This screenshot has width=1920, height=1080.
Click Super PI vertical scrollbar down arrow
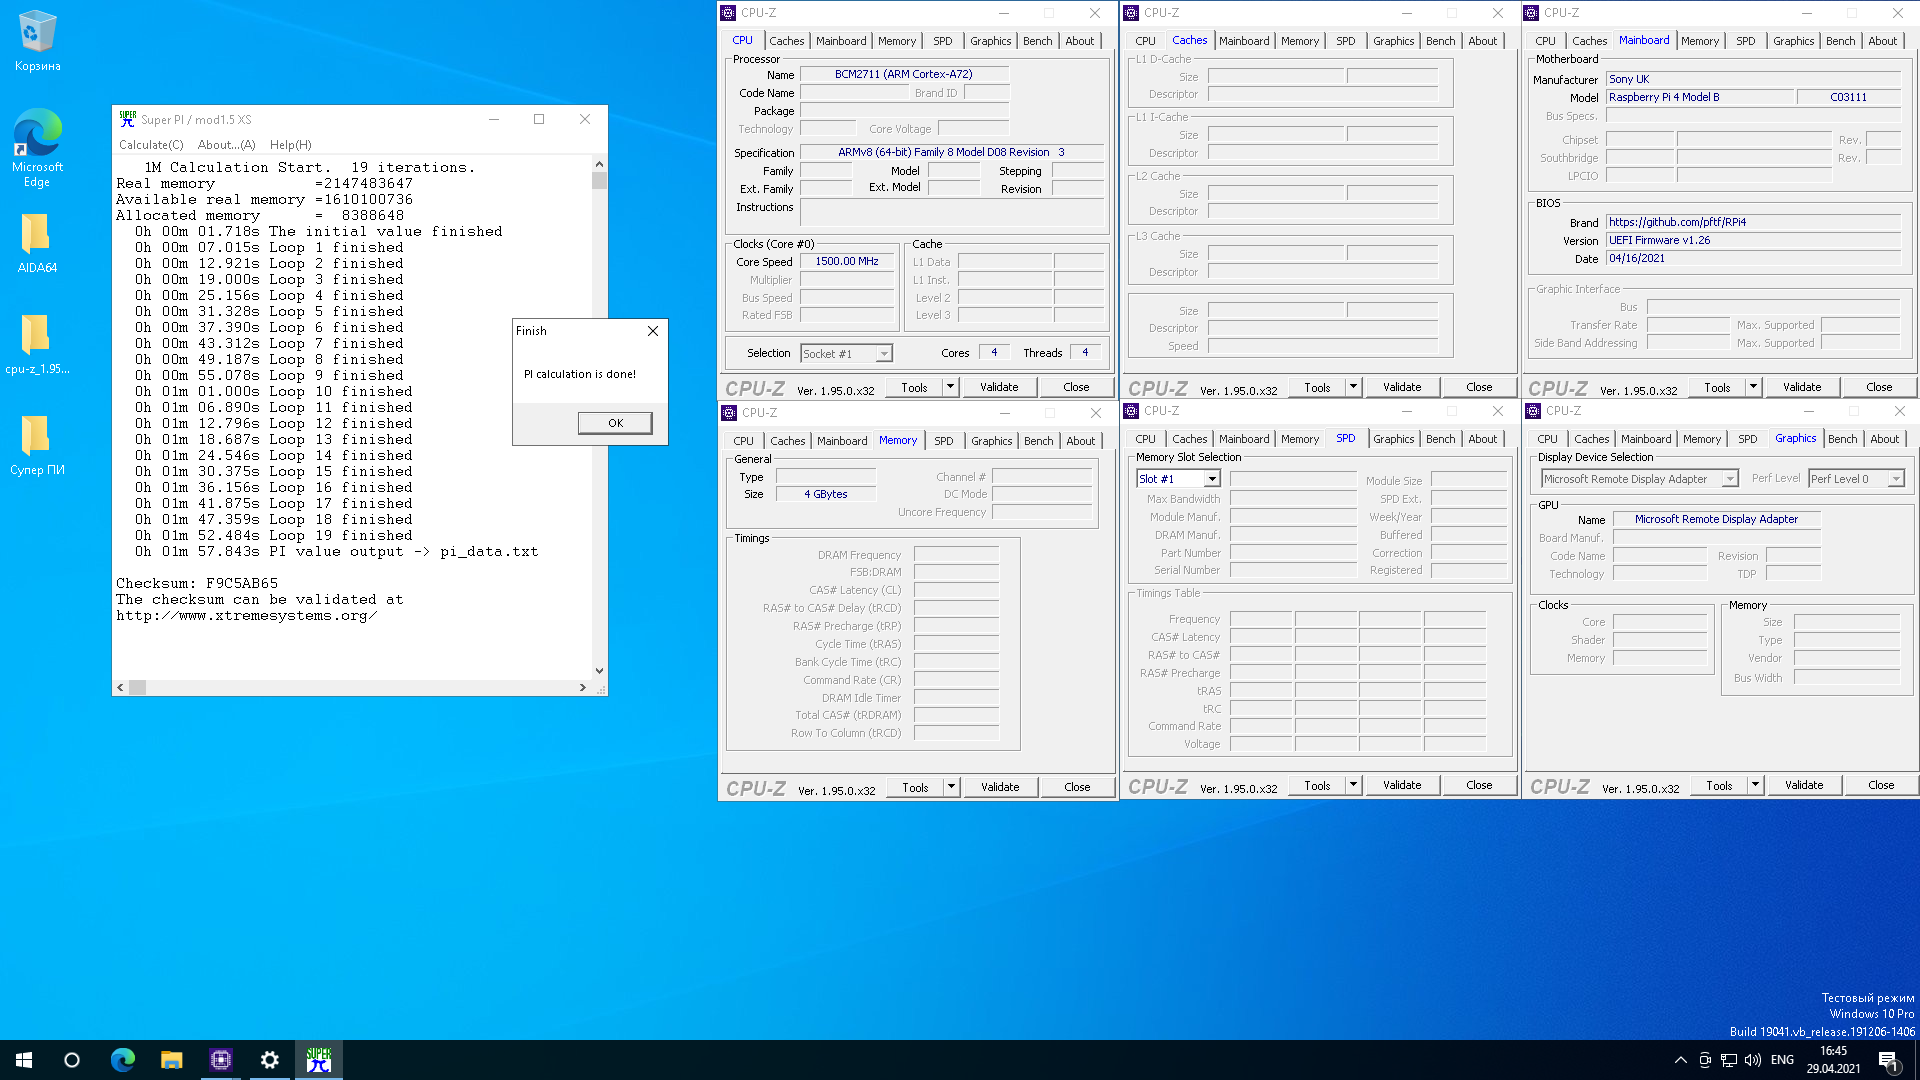(x=599, y=671)
